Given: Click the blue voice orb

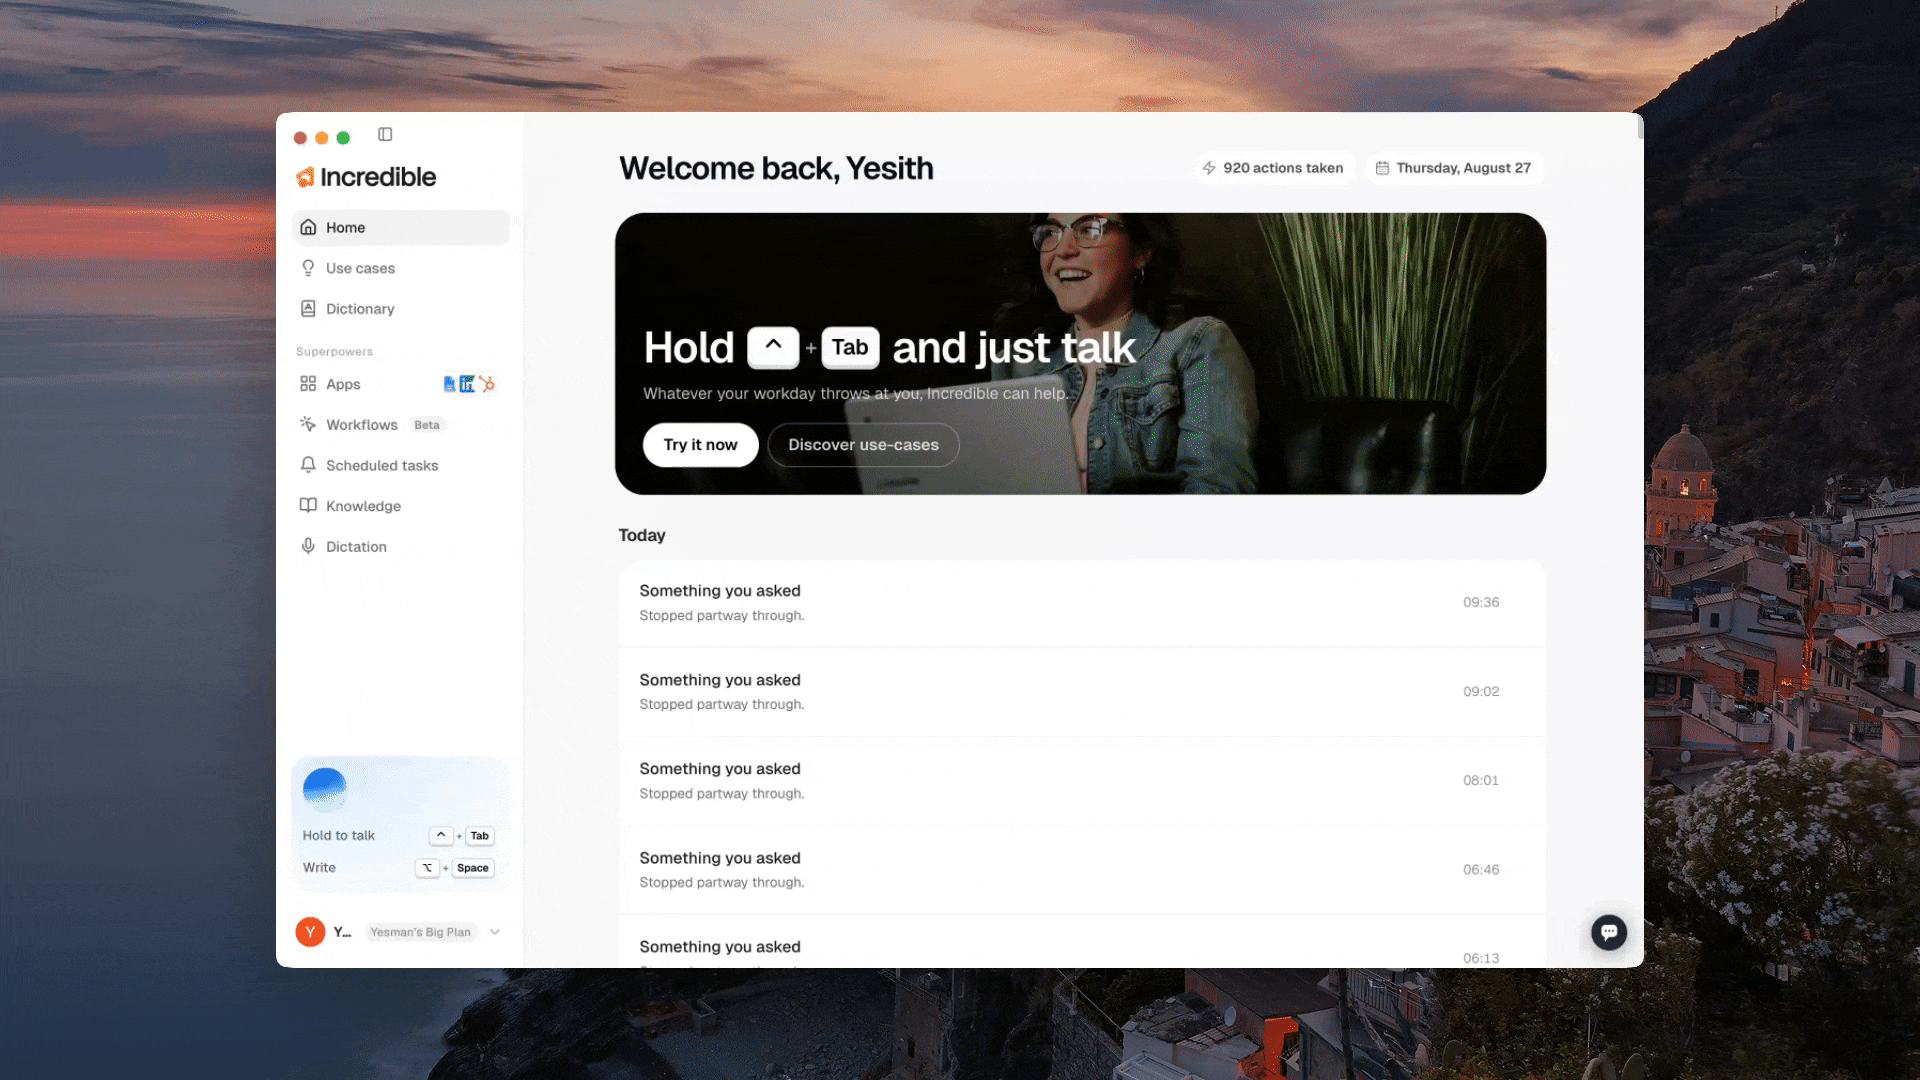Looking at the screenshot, I should (324, 790).
